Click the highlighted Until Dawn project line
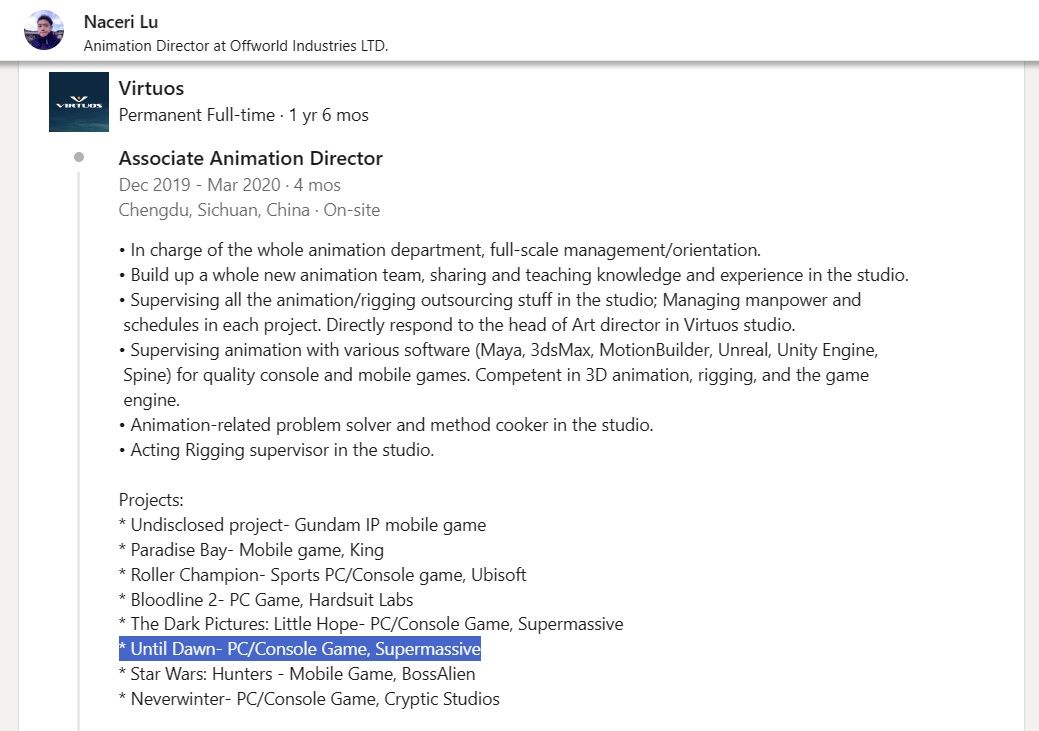The image size is (1039, 731). click(x=300, y=649)
